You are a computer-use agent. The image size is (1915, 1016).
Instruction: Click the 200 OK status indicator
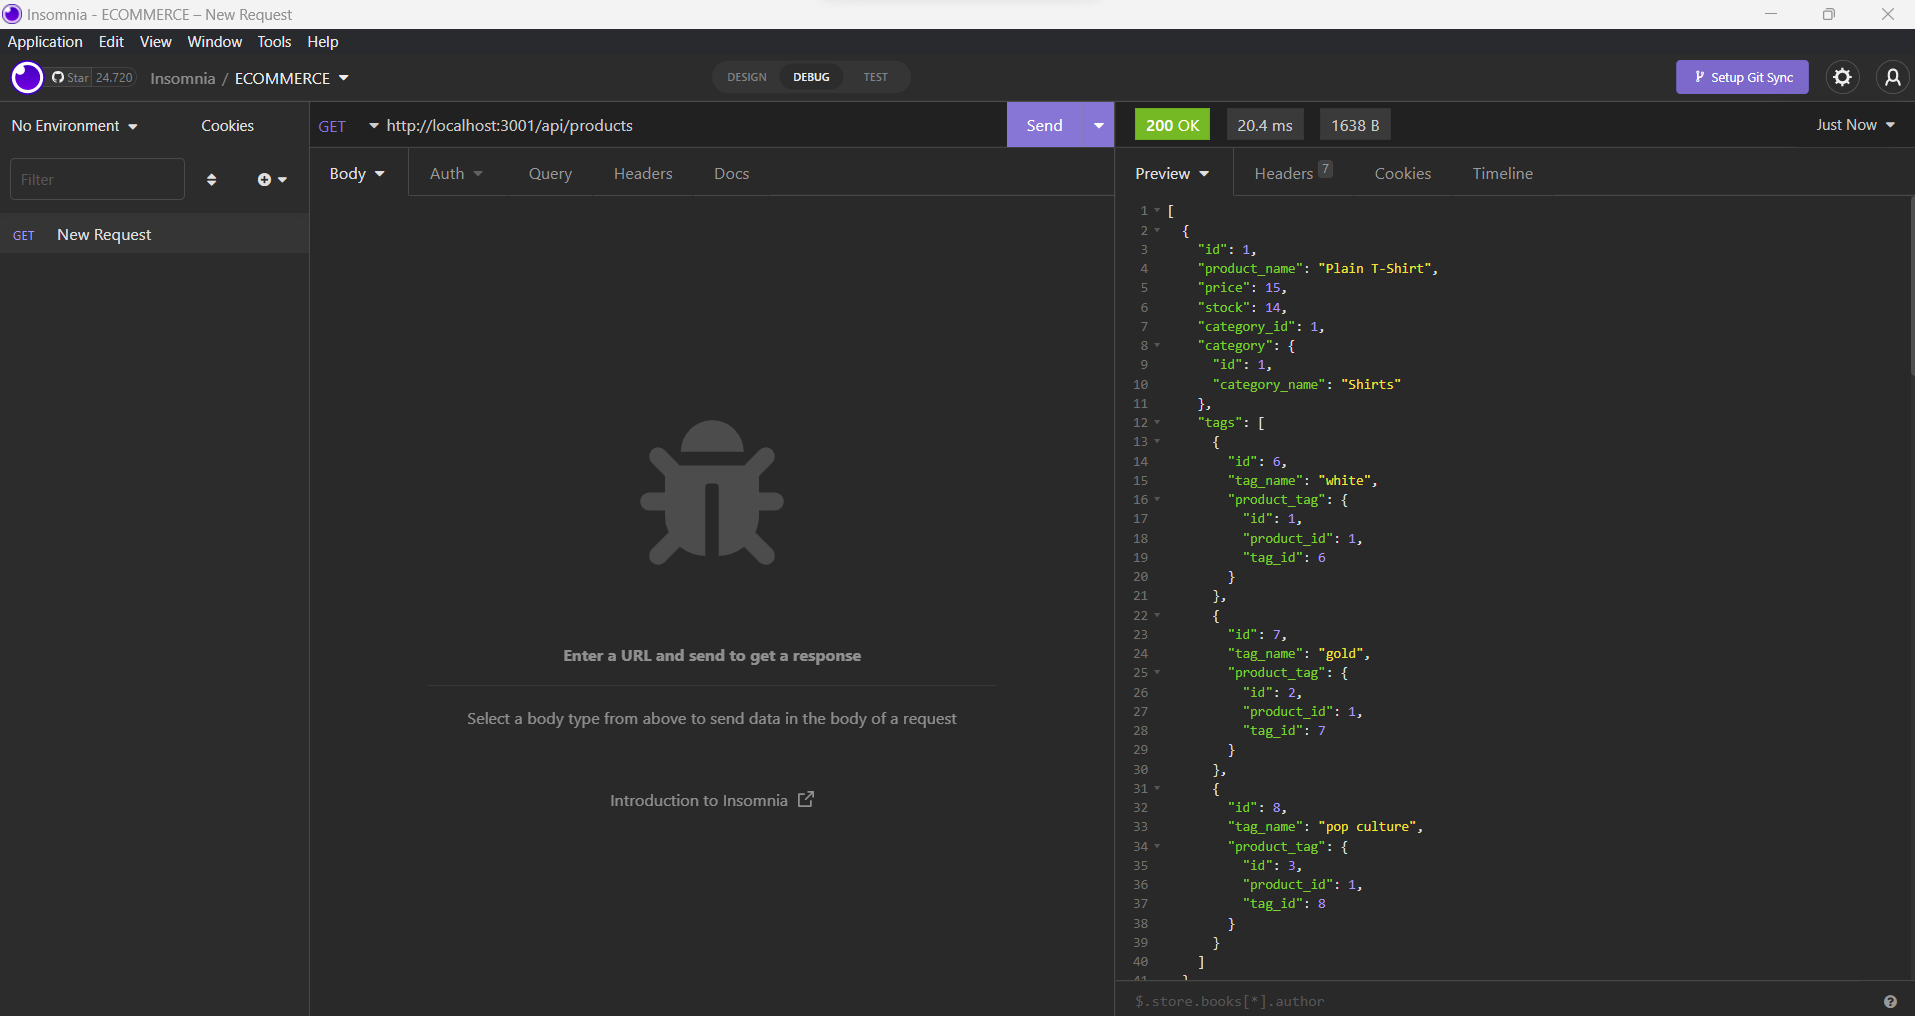coord(1171,124)
